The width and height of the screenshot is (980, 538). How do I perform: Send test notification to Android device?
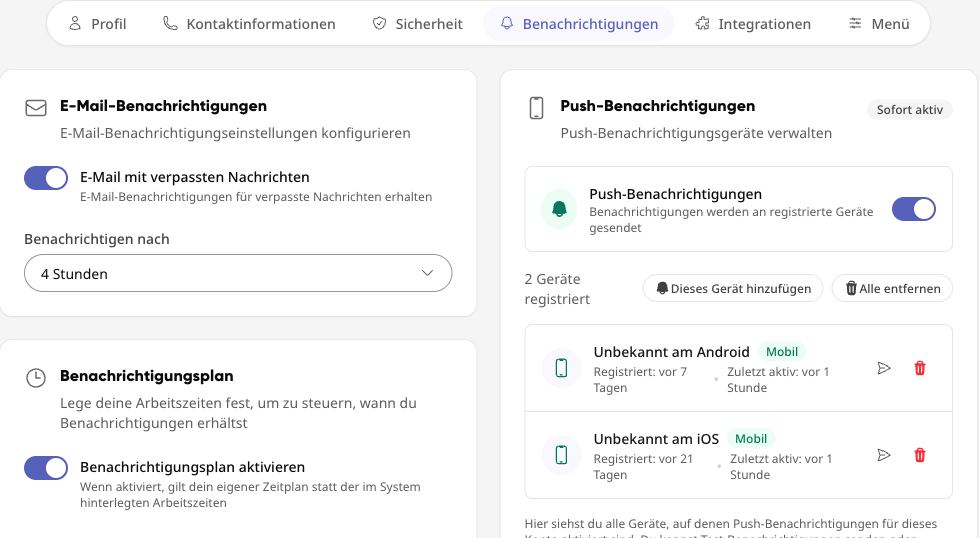pos(884,368)
